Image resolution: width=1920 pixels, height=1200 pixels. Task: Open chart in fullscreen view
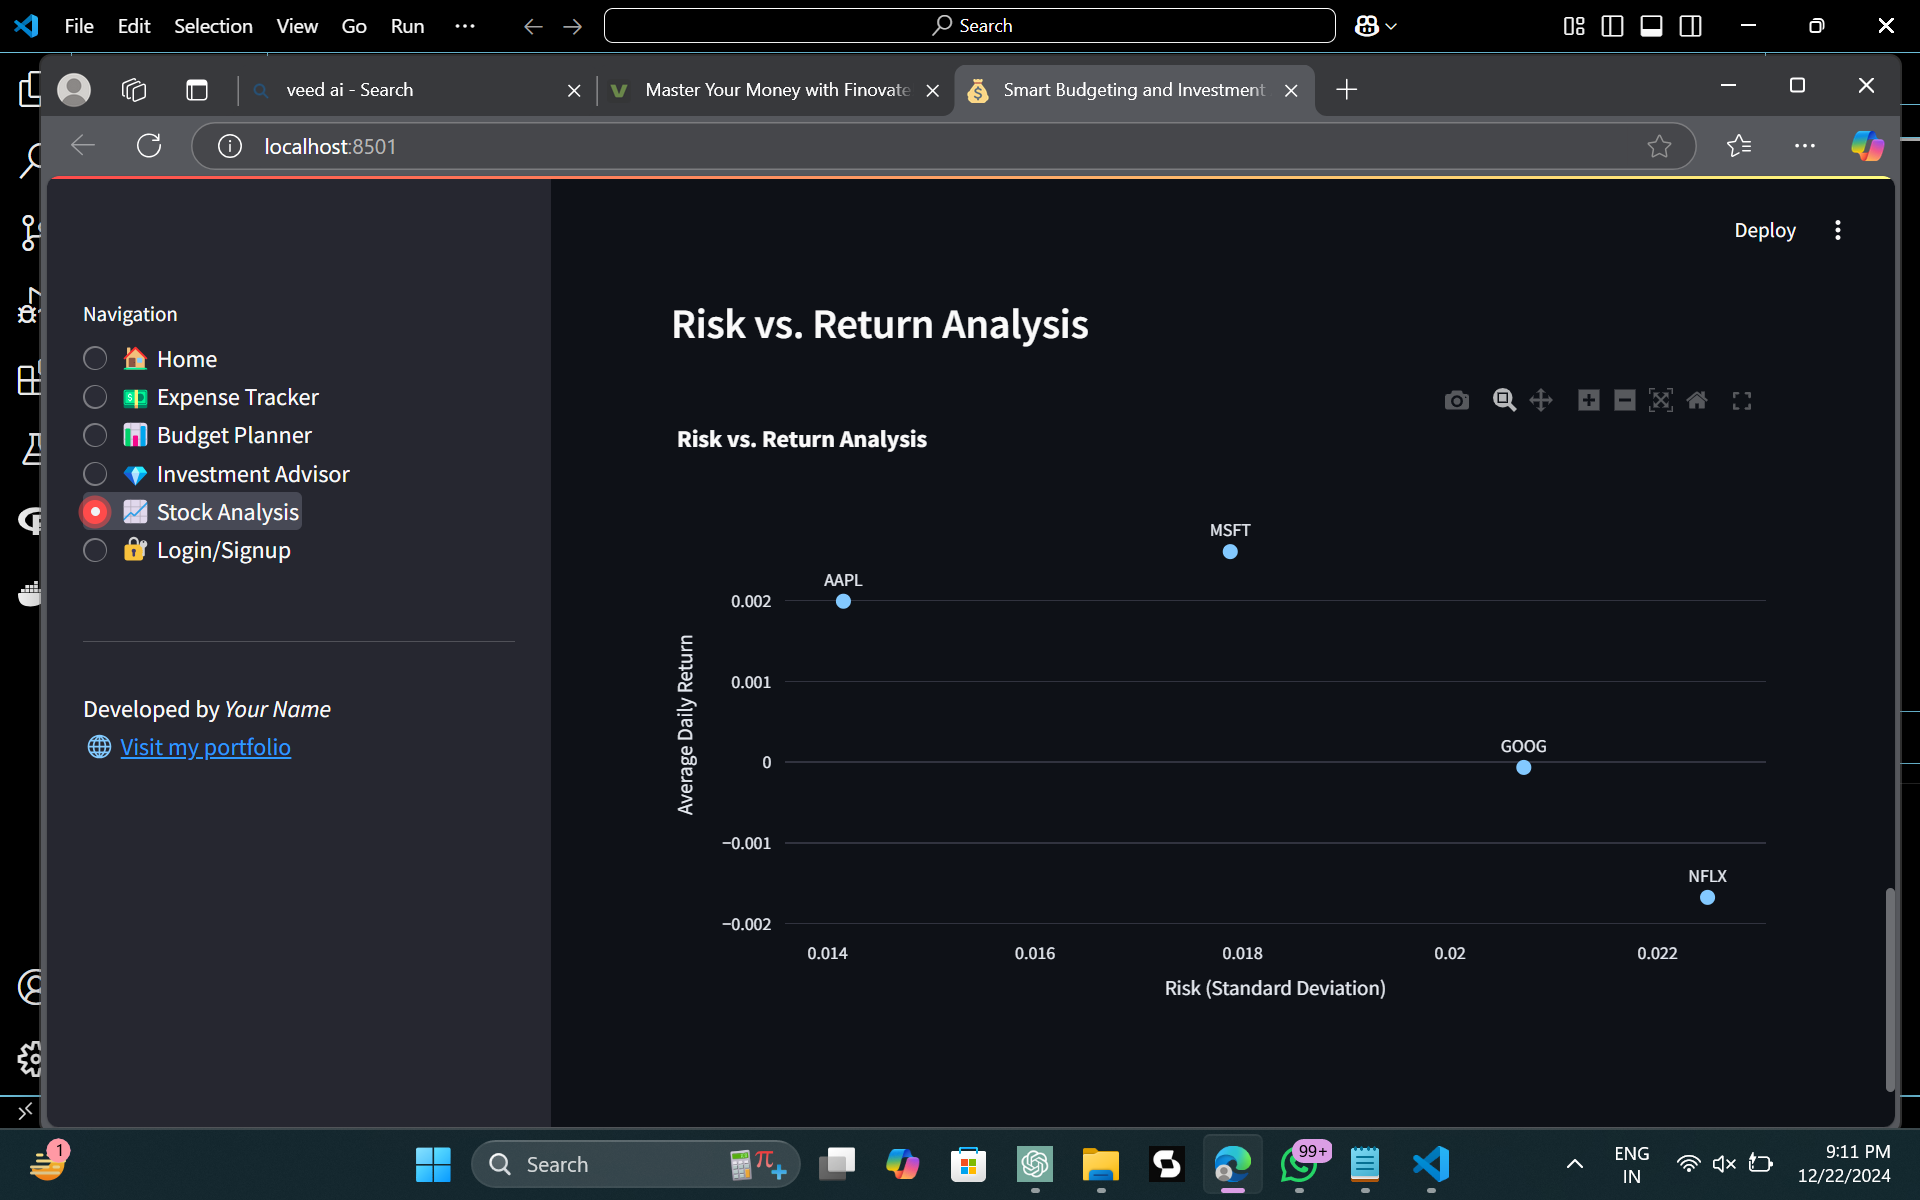(1742, 401)
